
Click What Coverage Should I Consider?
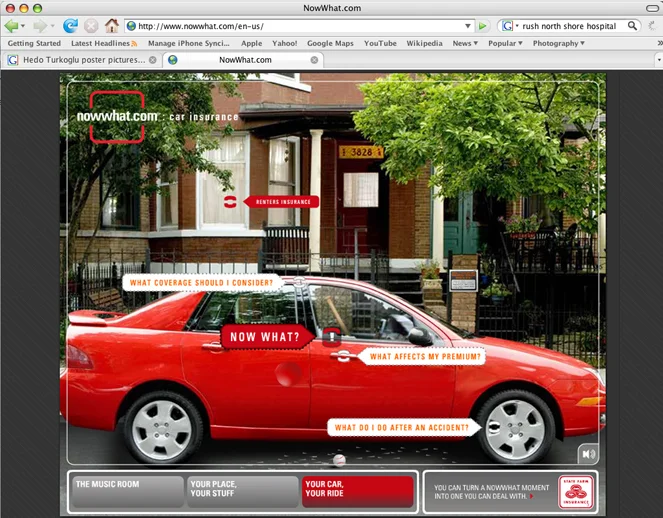202,282
